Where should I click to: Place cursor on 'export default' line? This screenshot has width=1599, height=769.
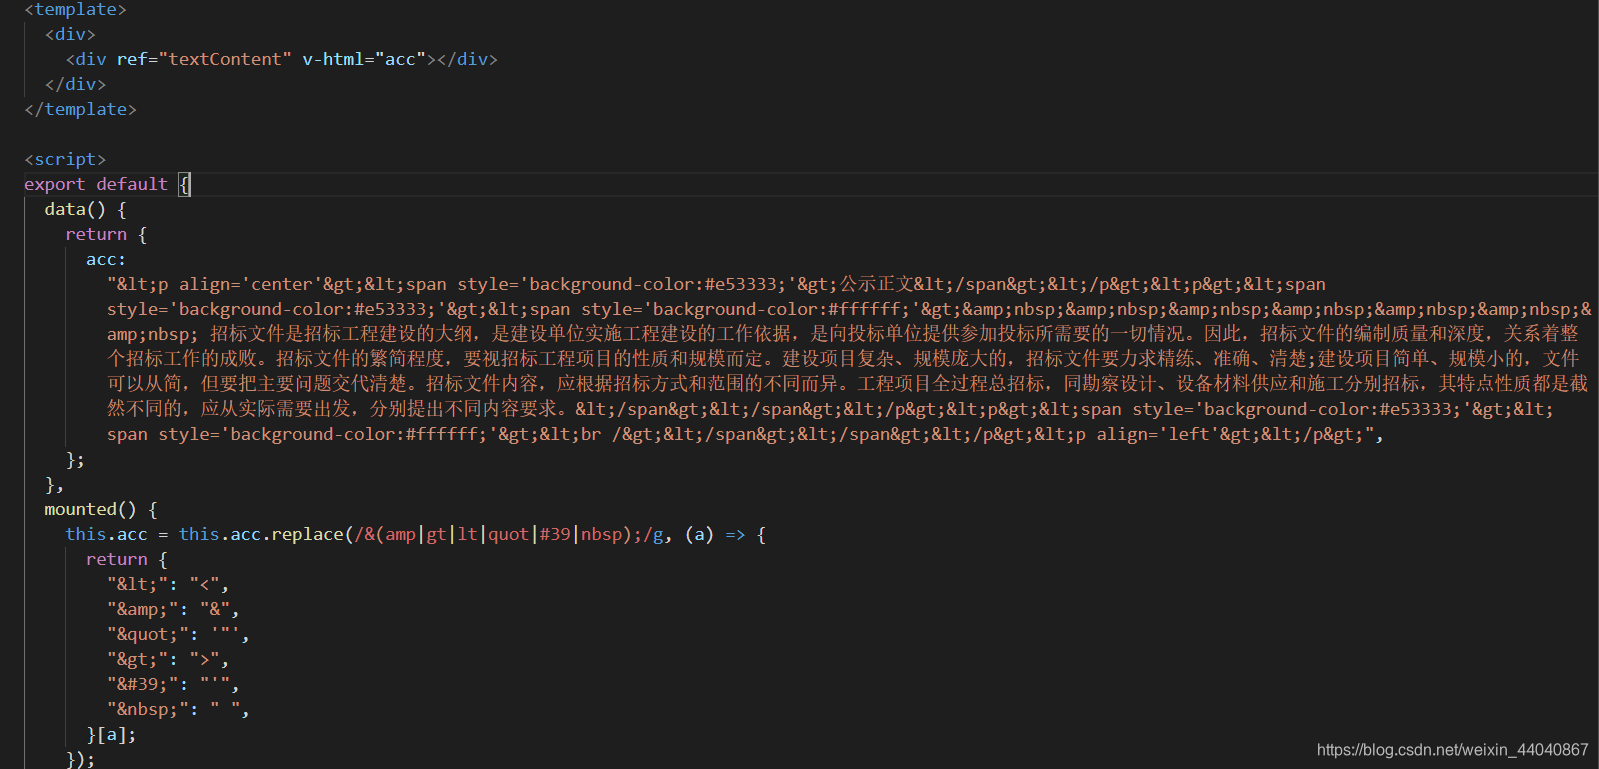coord(107,184)
